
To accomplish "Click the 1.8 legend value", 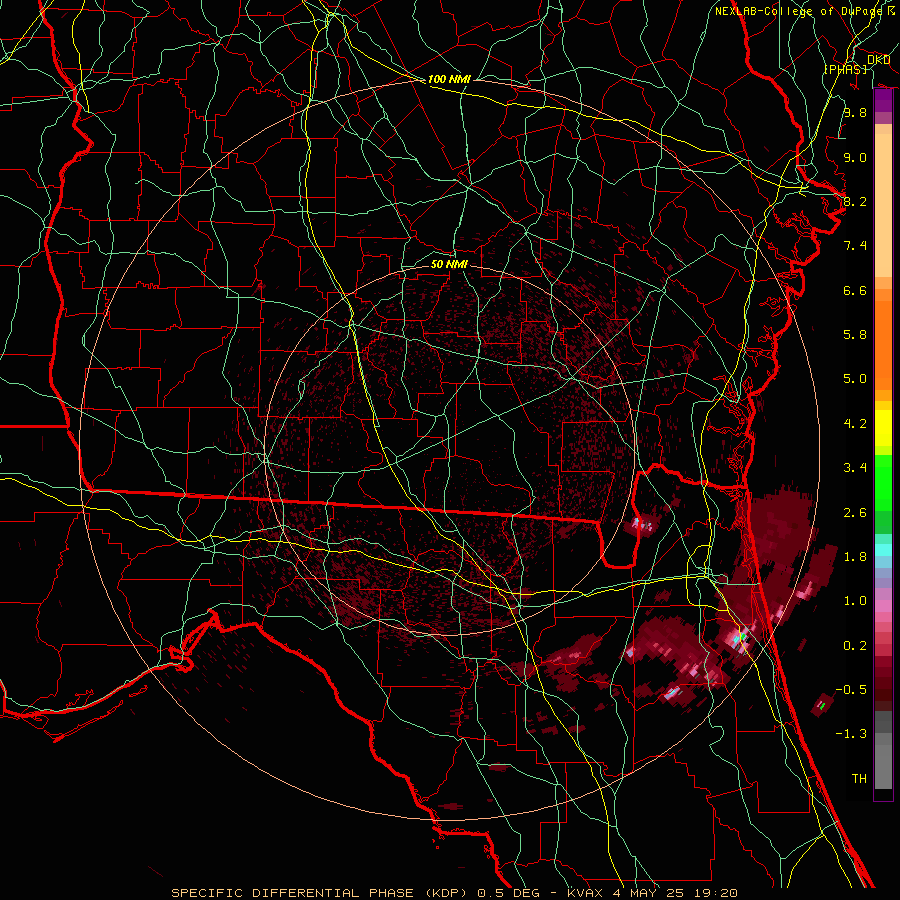I will pos(855,557).
